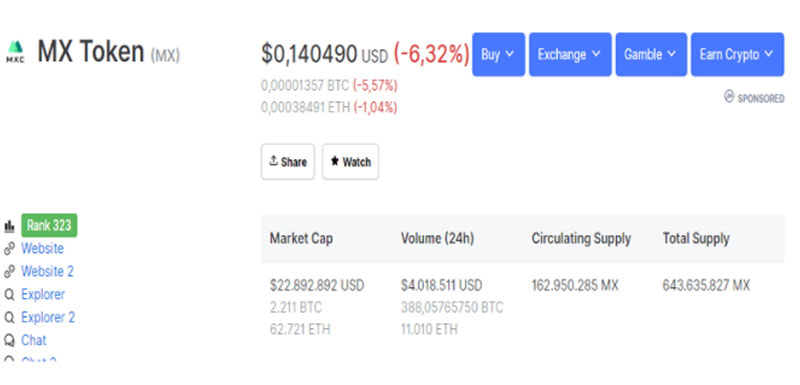Click the 2.211 BTC market cap value

296,308
